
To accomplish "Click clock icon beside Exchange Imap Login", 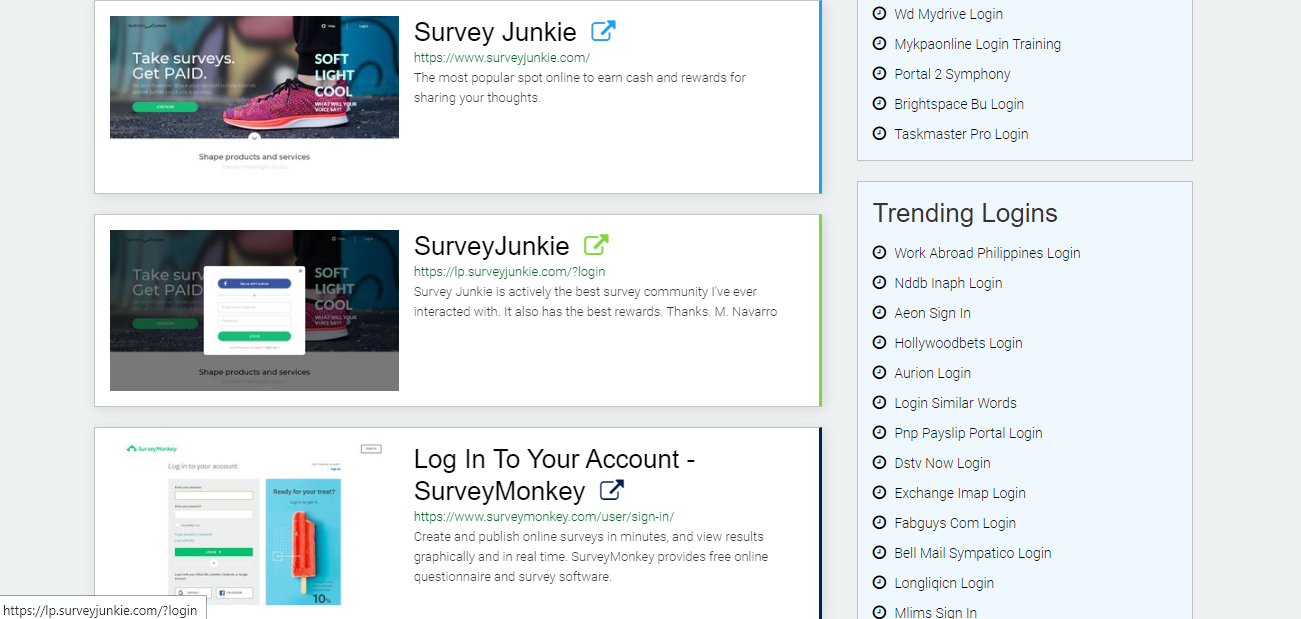I will (x=879, y=492).
